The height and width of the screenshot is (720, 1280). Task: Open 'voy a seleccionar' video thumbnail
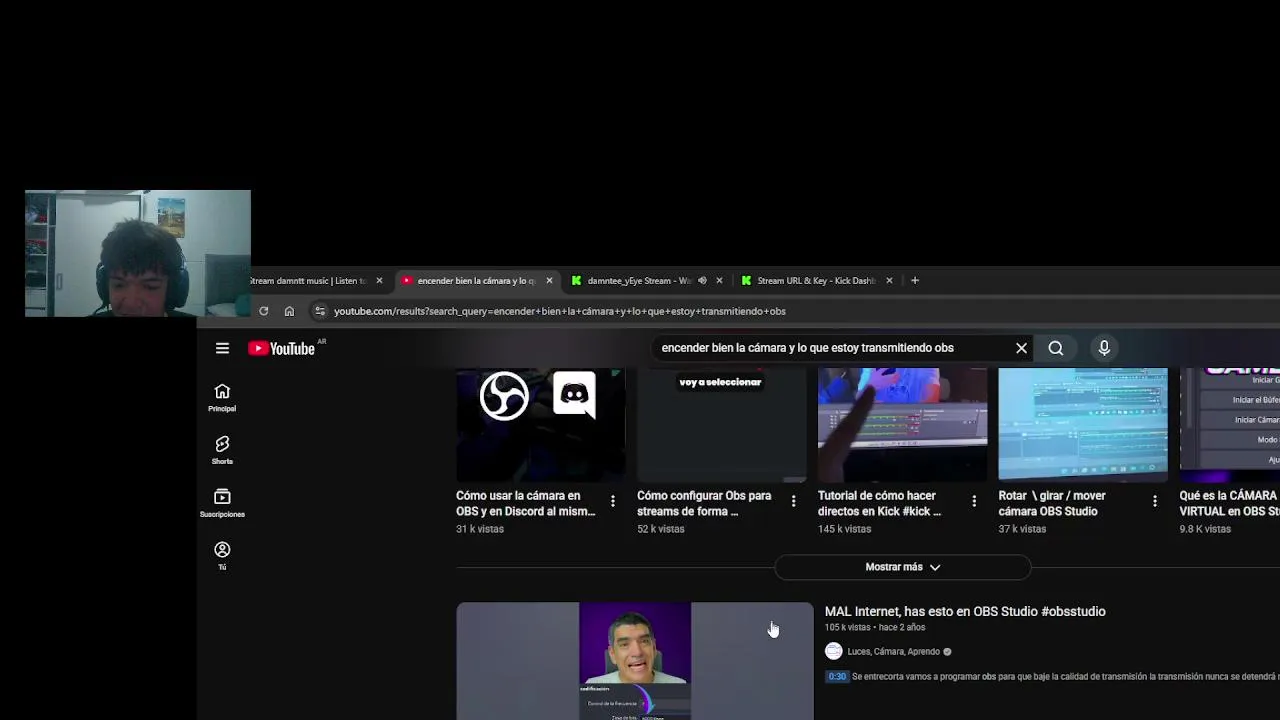pos(722,425)
